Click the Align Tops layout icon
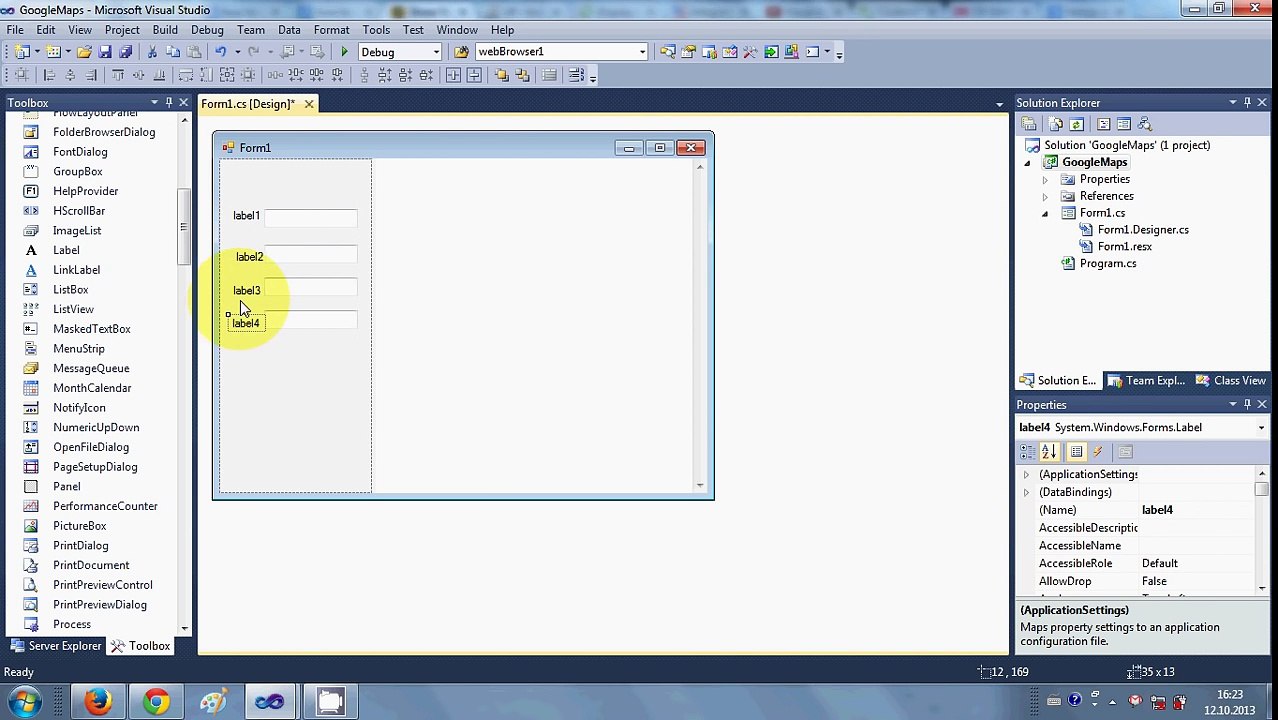 118,75
